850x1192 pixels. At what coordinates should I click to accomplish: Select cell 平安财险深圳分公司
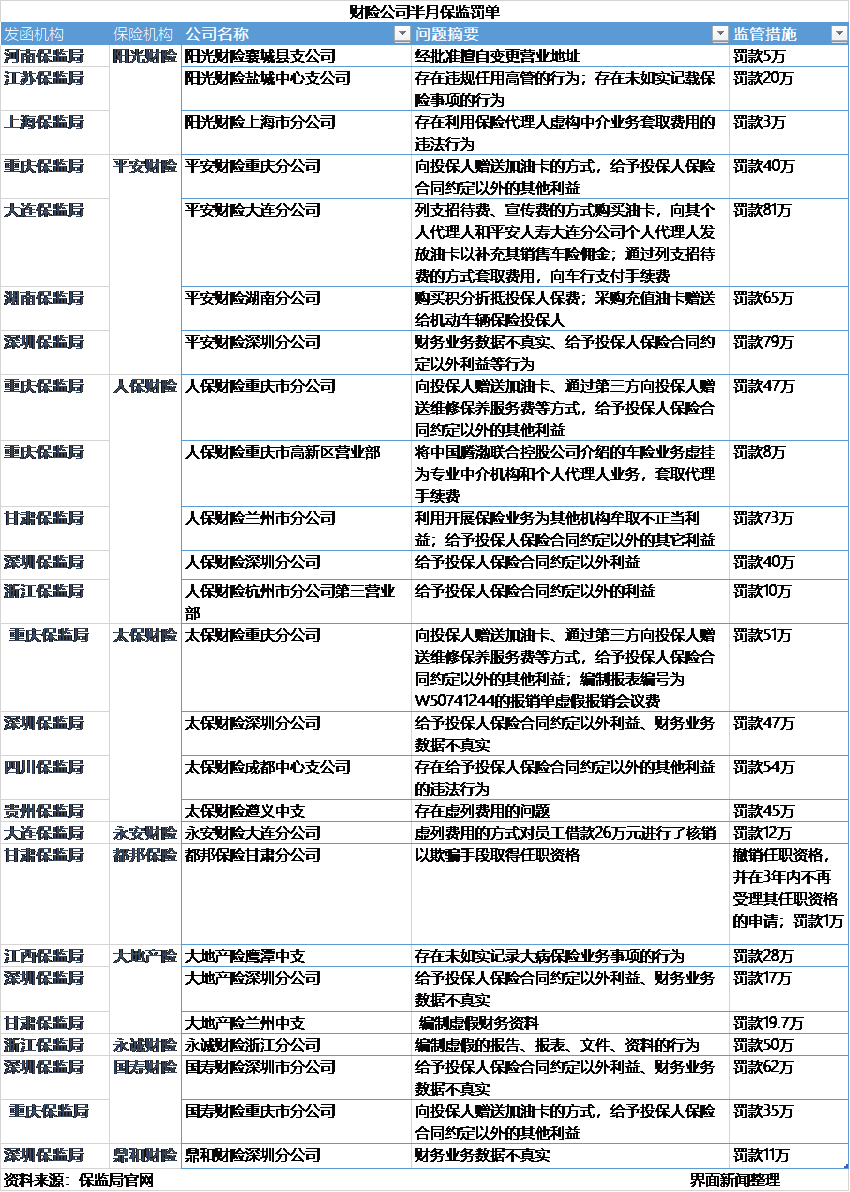(x=297, y=353)
